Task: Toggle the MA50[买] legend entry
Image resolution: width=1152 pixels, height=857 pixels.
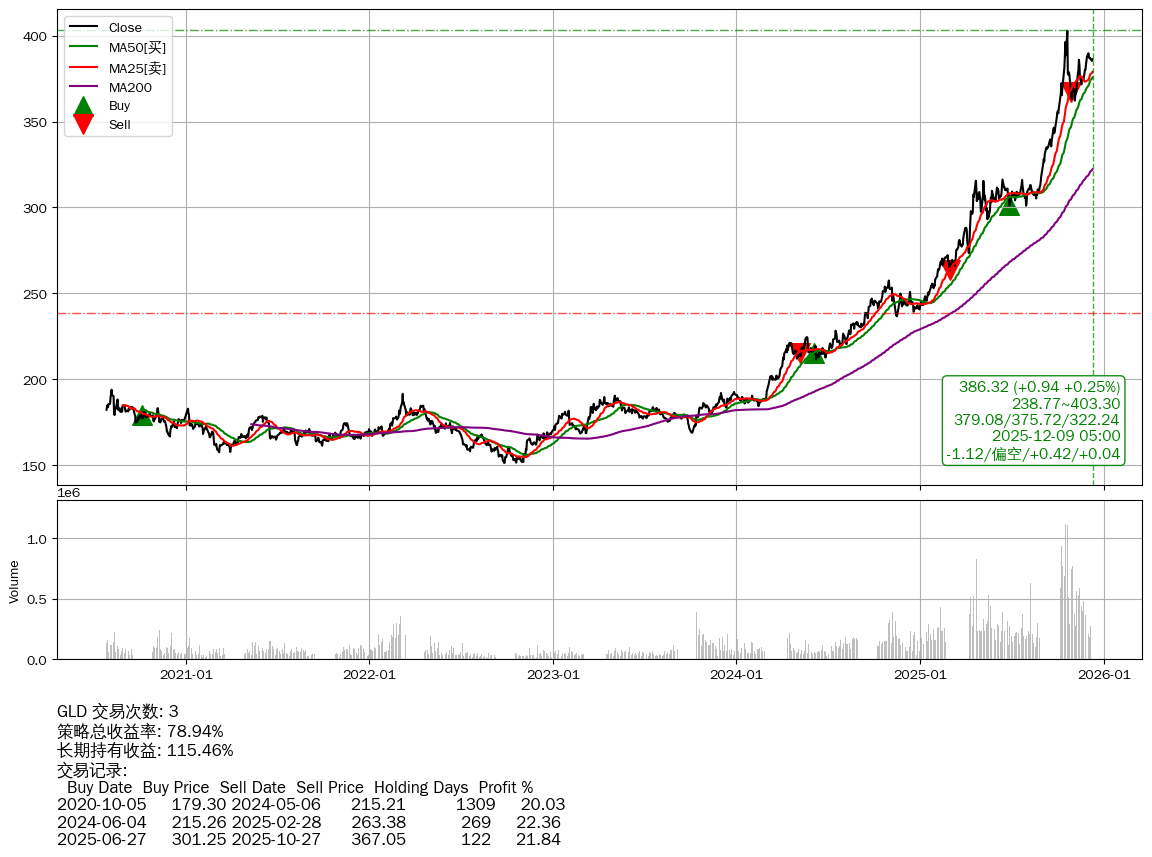Action: [x=136, y=47]
